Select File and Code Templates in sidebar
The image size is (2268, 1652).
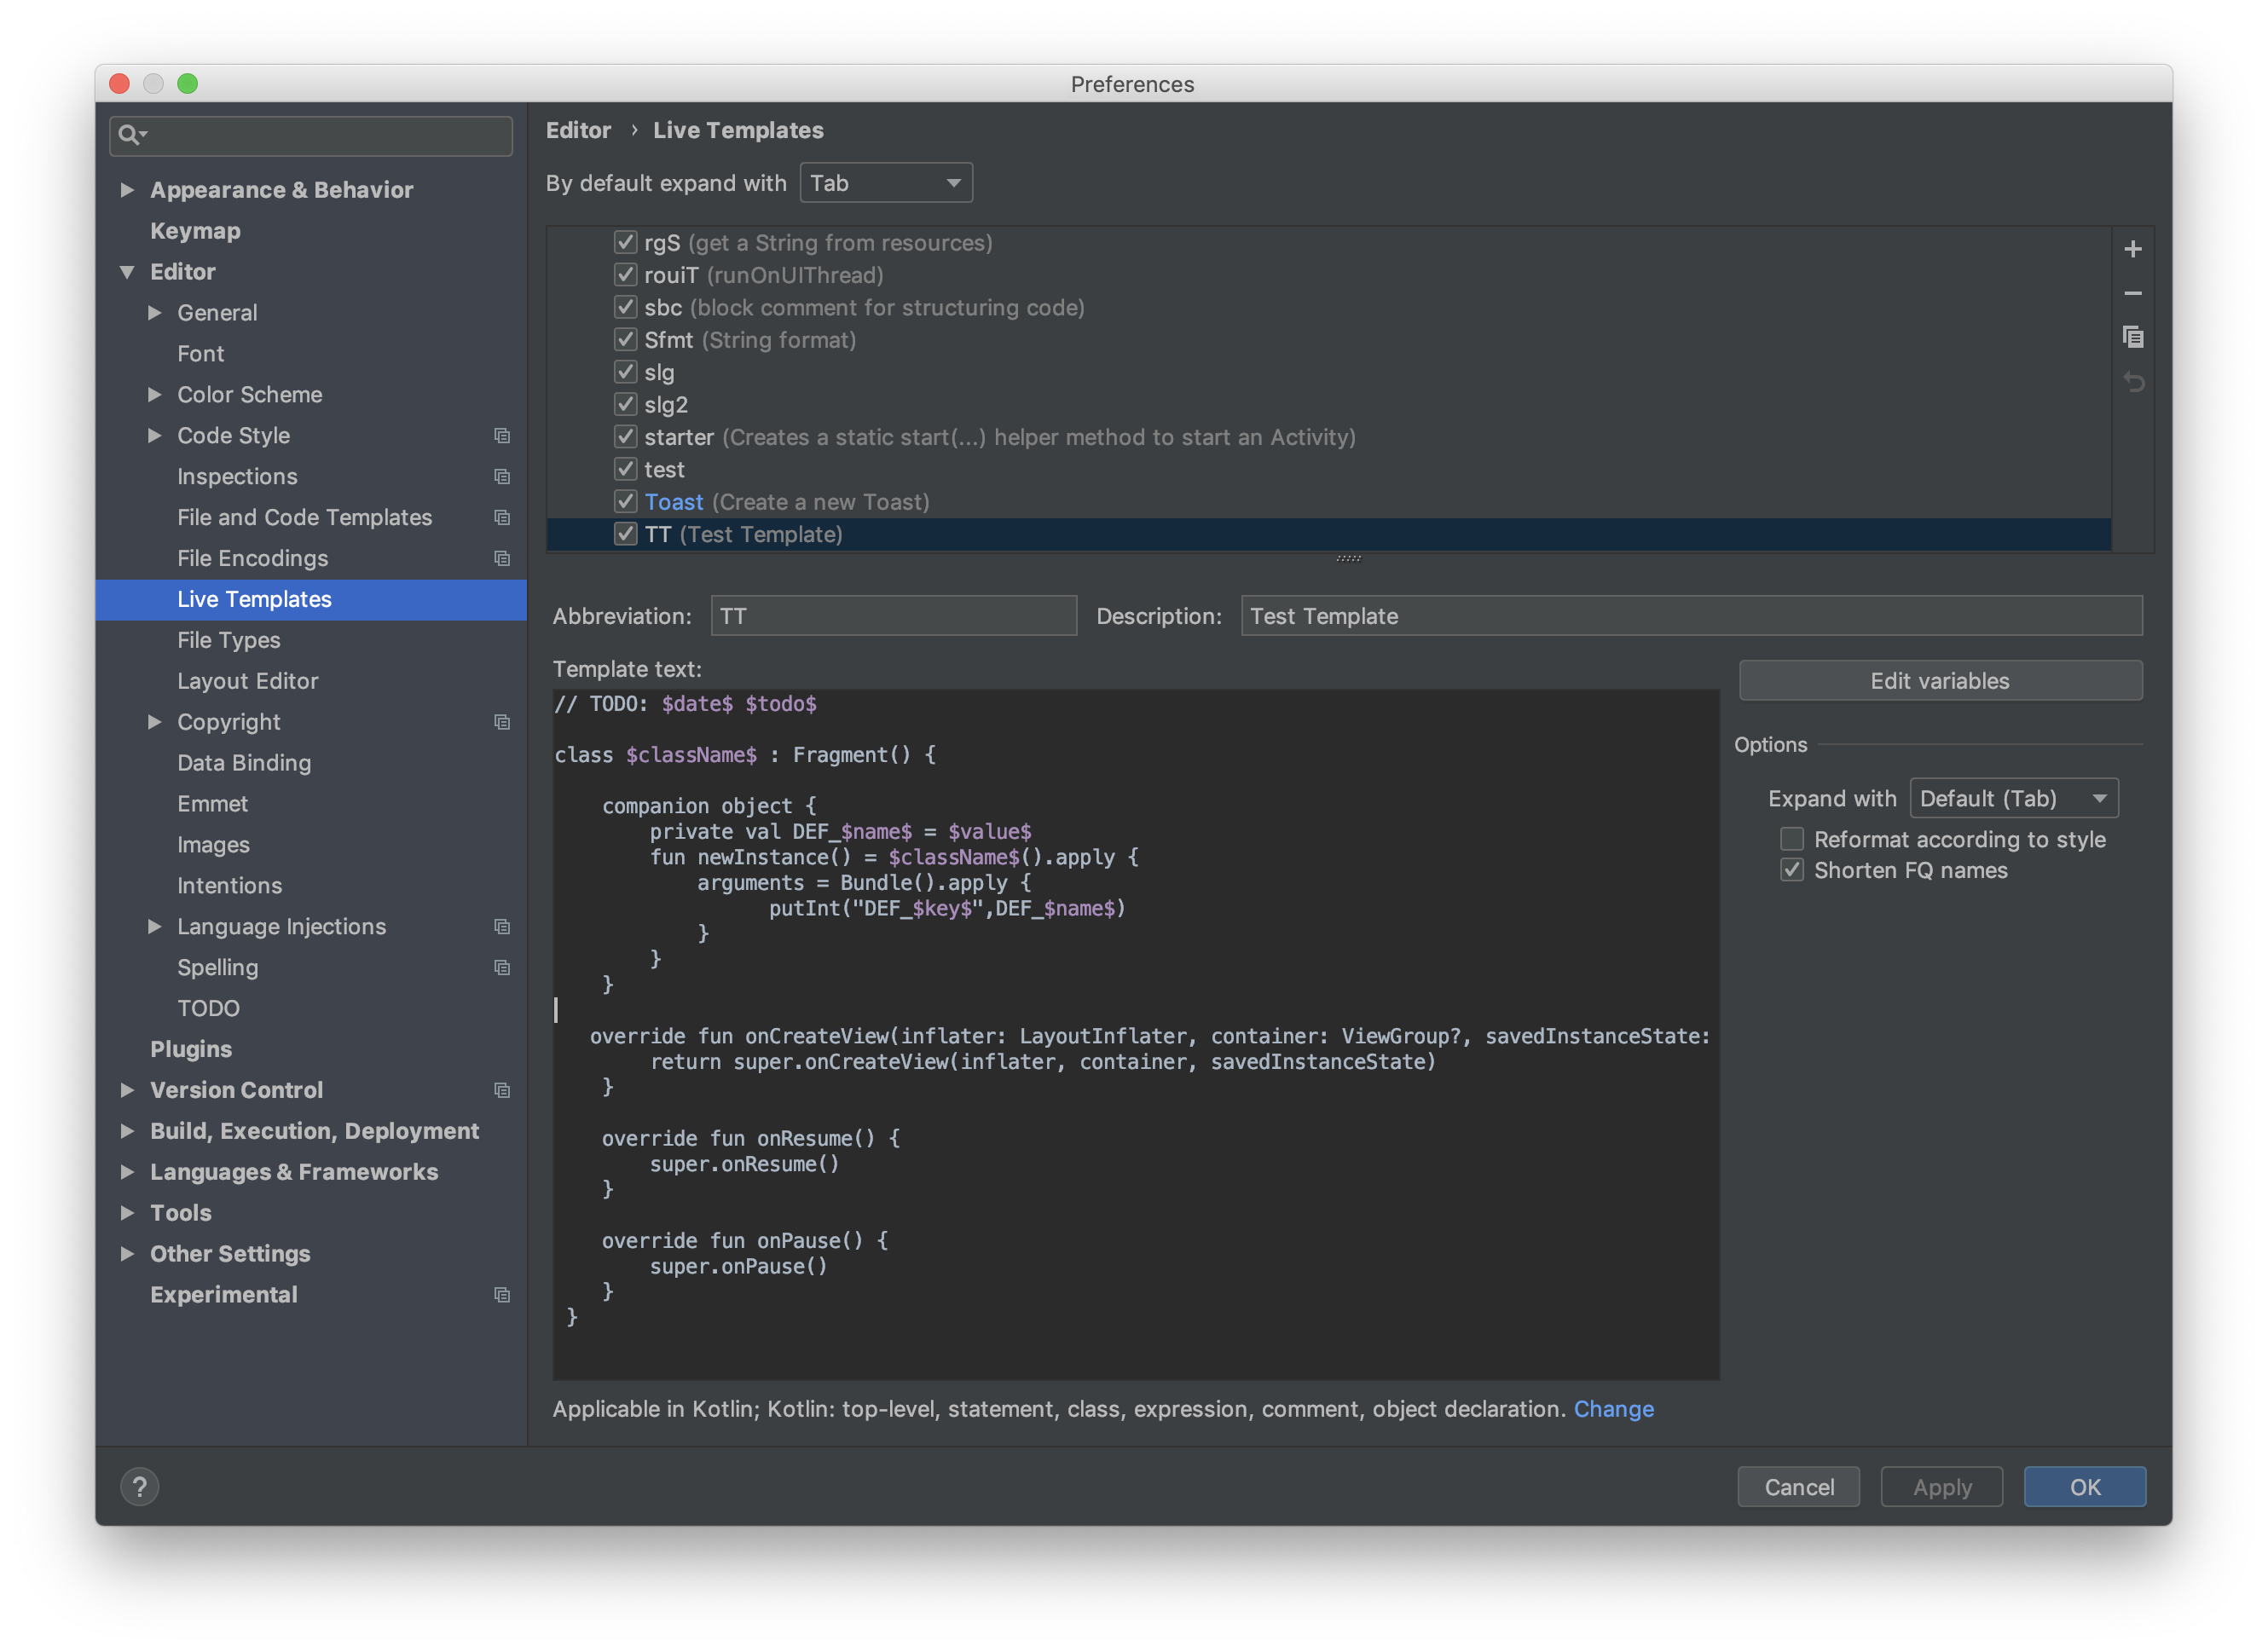click(304, 517)
